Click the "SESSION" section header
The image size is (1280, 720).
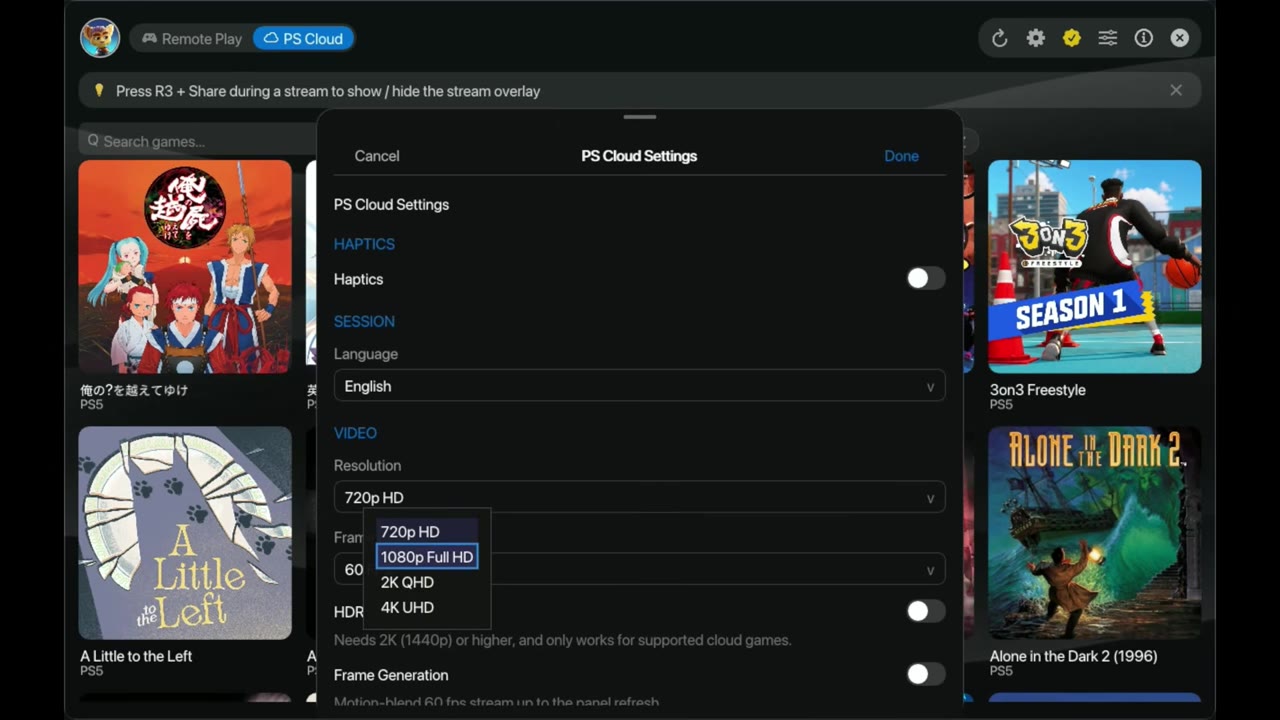pos(364,321)
